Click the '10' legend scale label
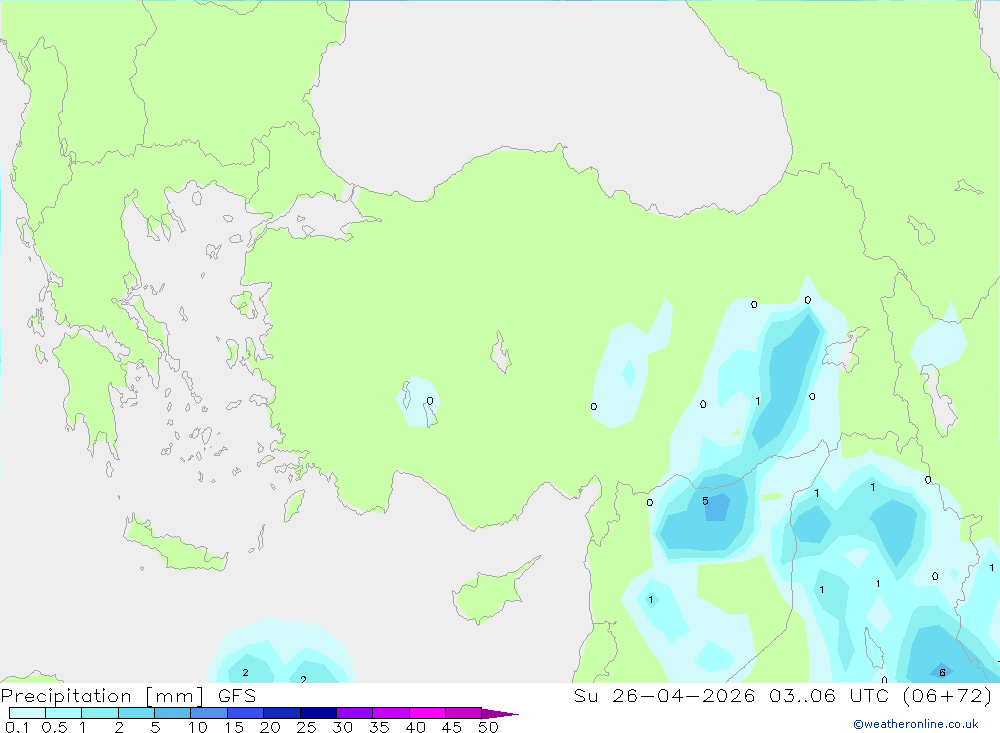This screenshot has height=733, width=1000. 198,727
